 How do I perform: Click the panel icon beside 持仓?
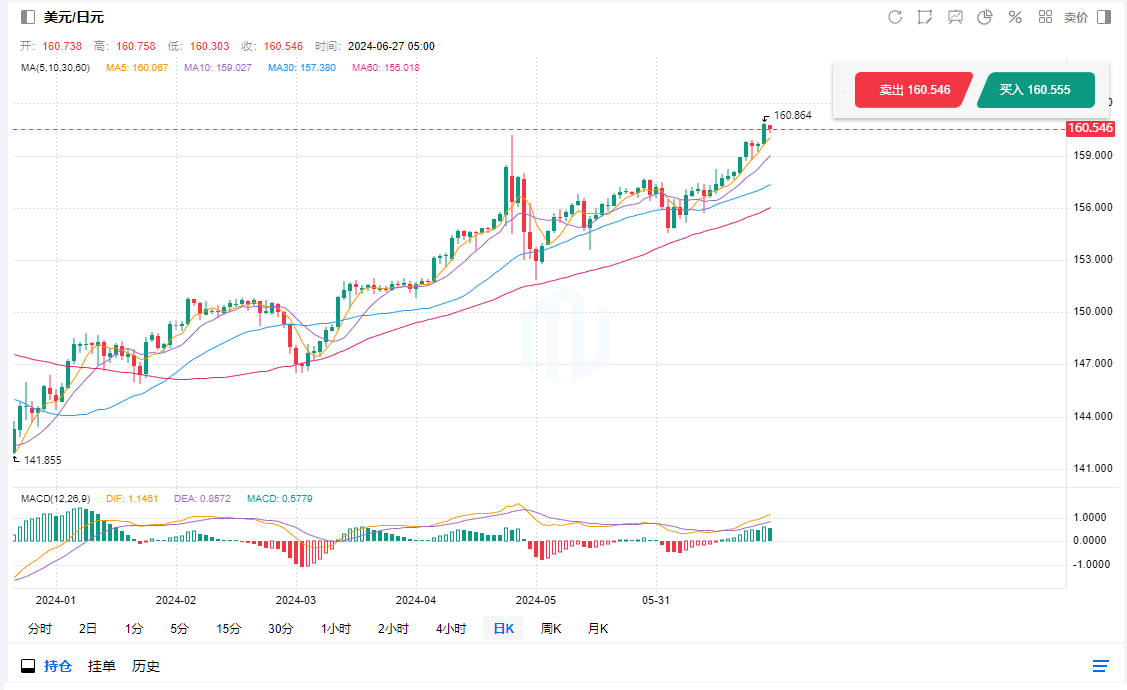(x=28, y=666)
